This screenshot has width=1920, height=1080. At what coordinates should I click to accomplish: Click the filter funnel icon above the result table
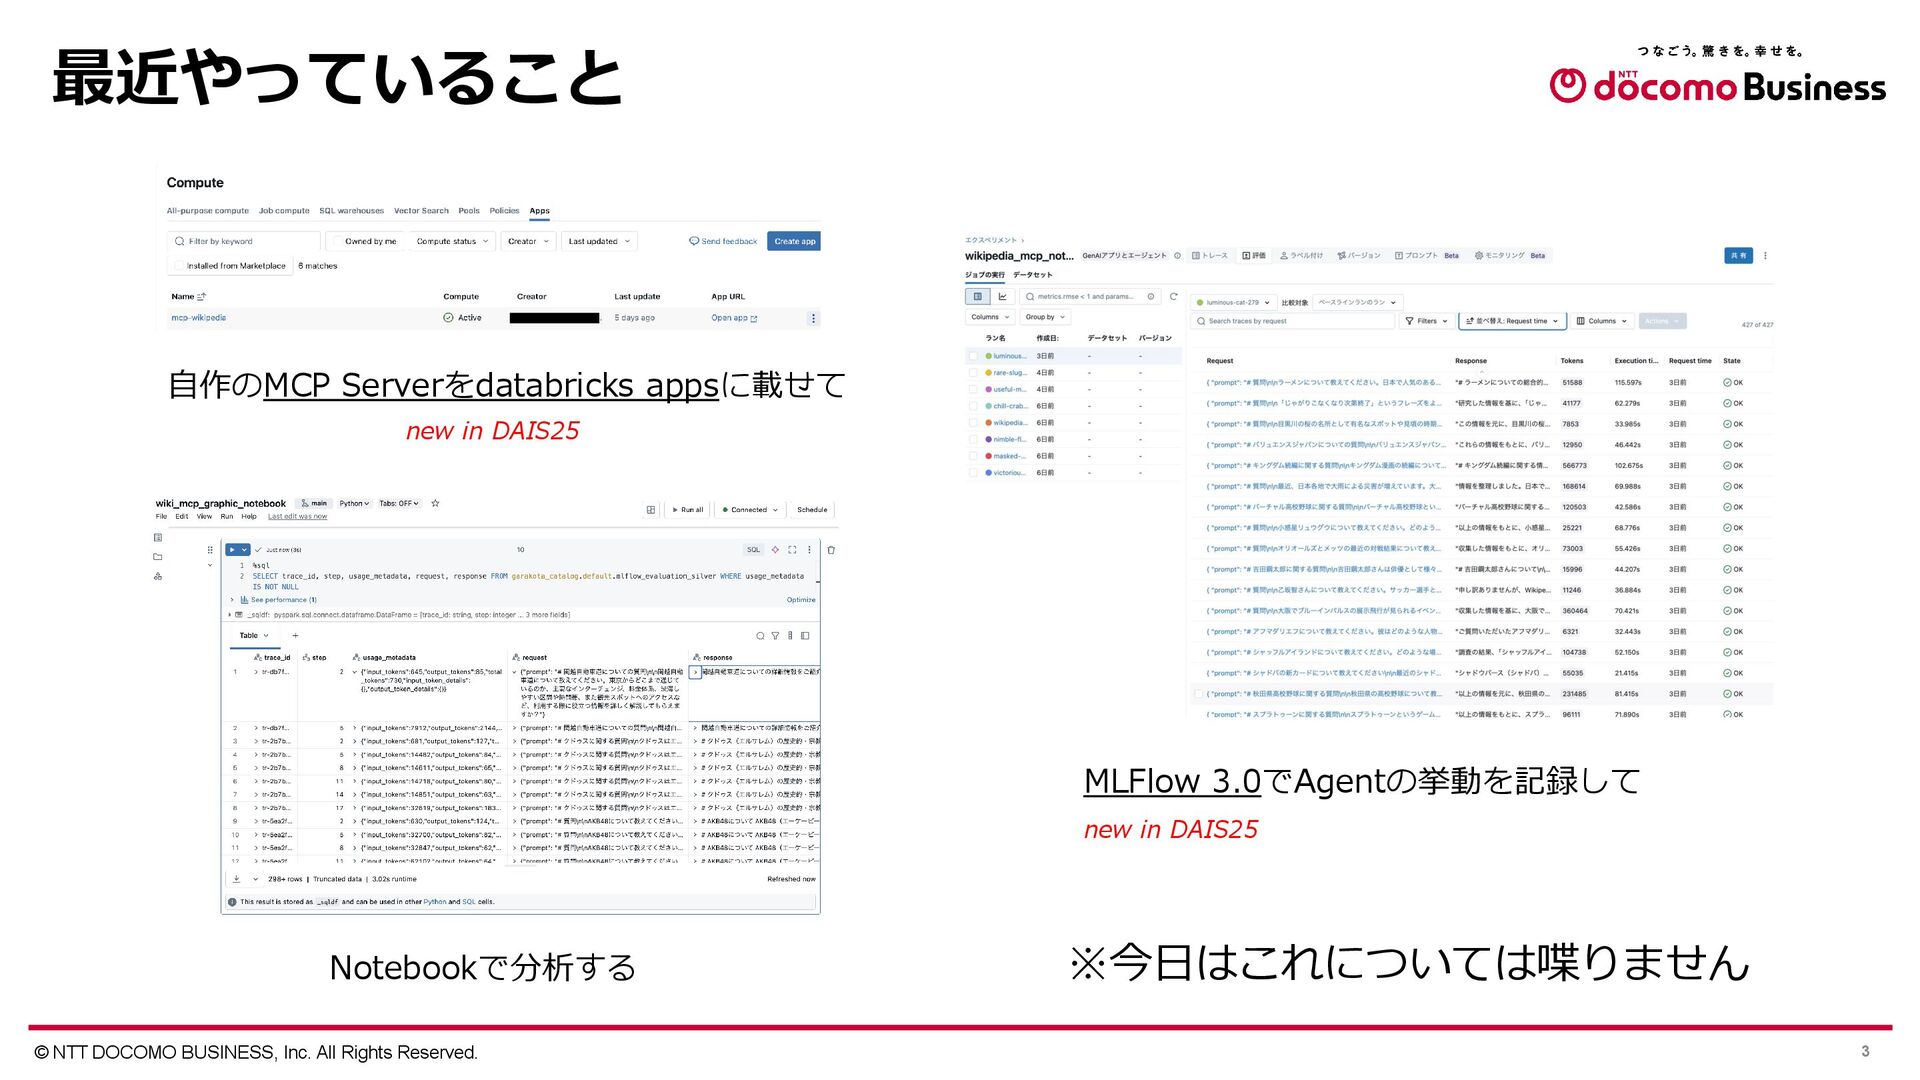(775, 636)
